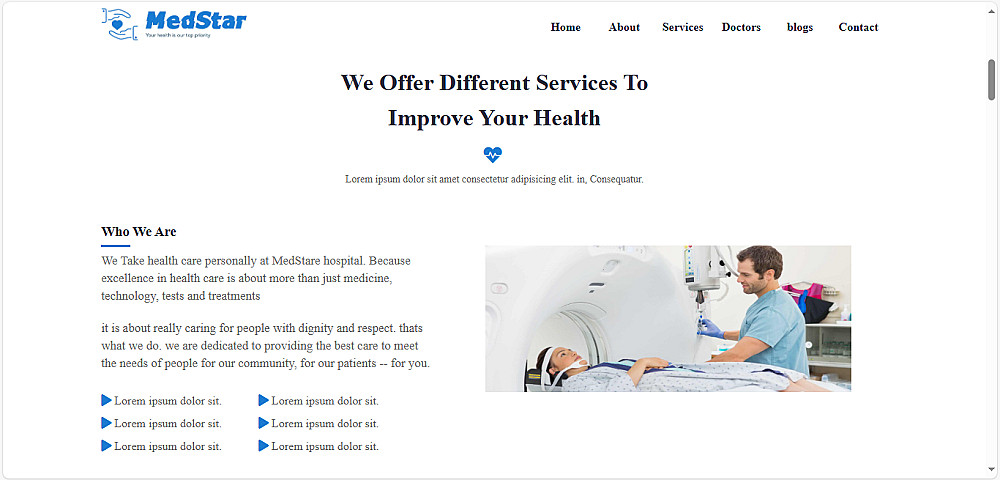This screenshot has width=1000, height=480.
Task: Click the MedStar brand name text
Action: point(196,20)
